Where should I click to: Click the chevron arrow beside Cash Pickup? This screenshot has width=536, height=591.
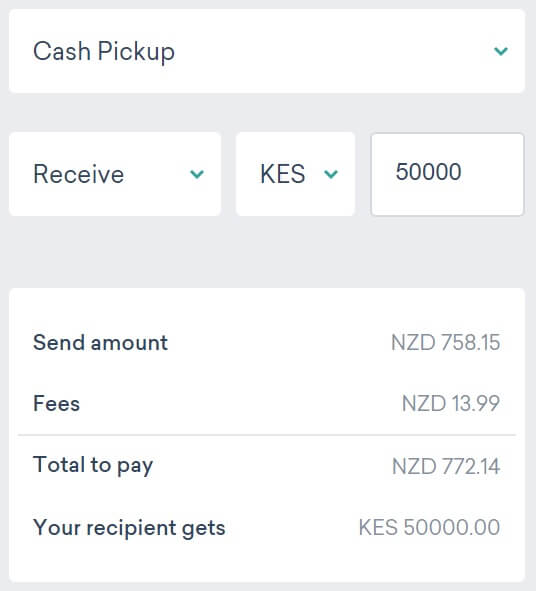coord(501,51)
